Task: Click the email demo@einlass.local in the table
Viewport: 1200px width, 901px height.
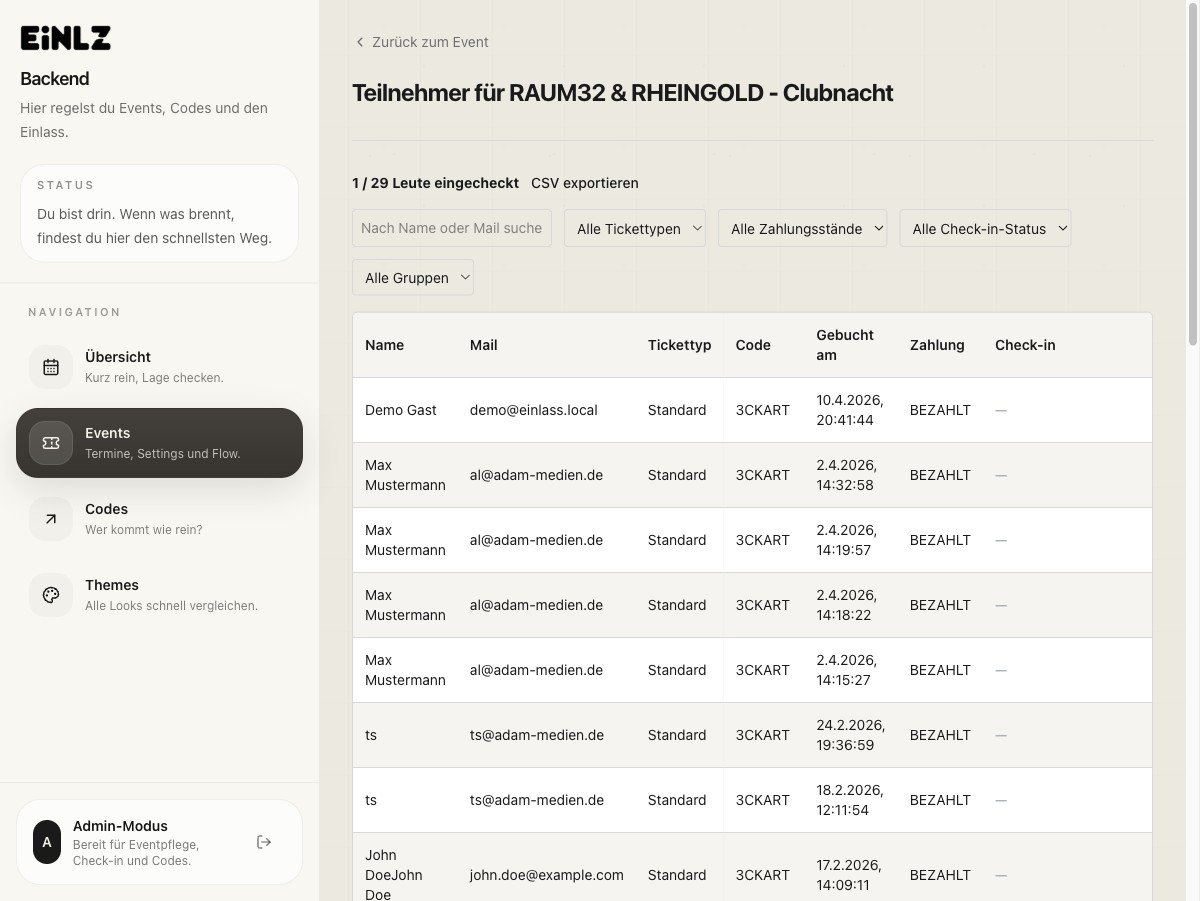Action: (533, 409)
